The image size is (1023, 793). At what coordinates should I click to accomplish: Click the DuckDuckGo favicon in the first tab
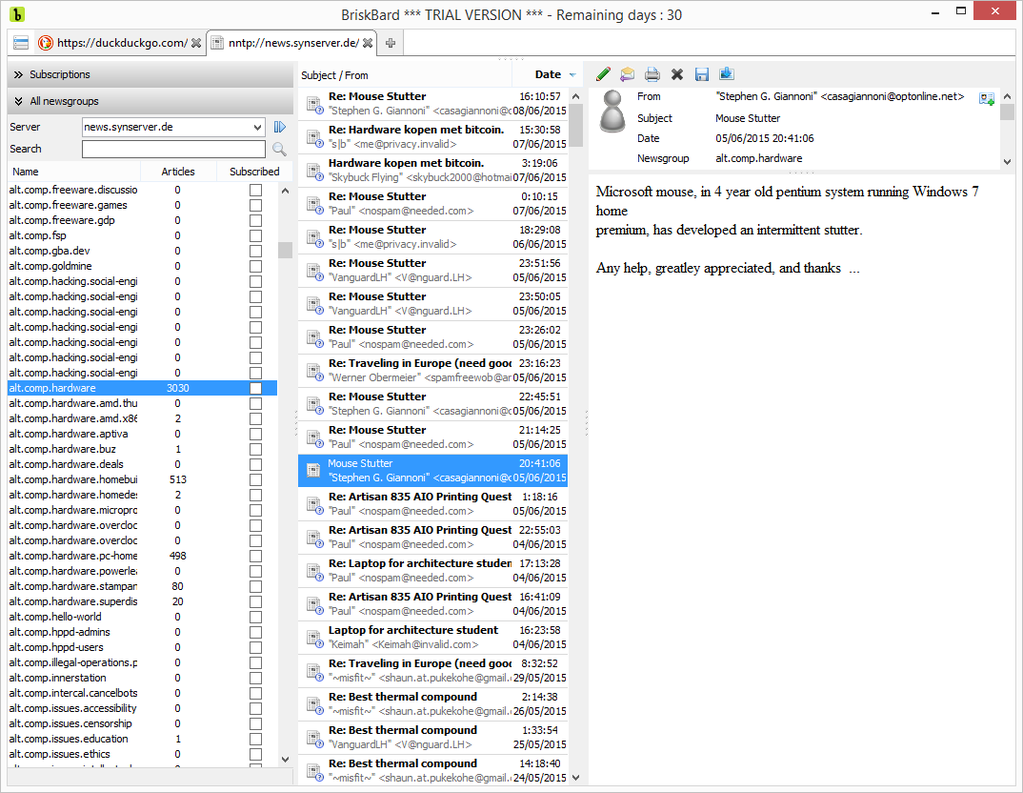click(x=45, y=43)
